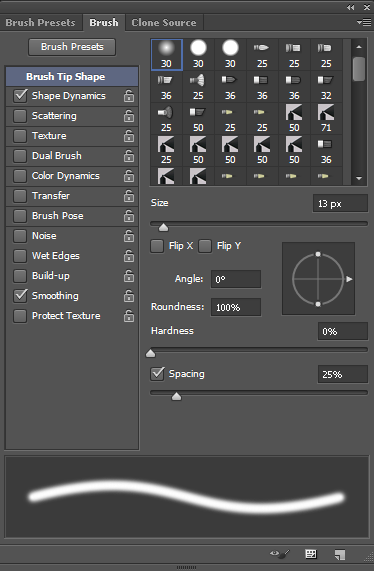This screenshot has height=571, width=374.
Task: Switch to the Clone Source tab
Action: tap(164, 23)
